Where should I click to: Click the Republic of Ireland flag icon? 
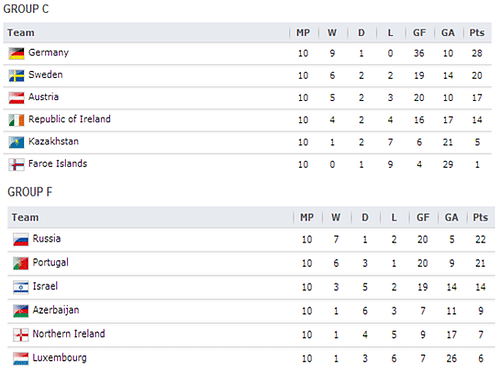click(x=16, y=120)
